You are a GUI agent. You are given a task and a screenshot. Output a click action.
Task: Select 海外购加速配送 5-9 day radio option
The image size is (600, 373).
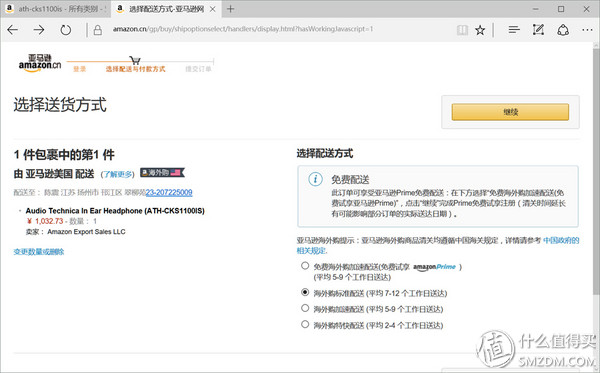point(305,308)
